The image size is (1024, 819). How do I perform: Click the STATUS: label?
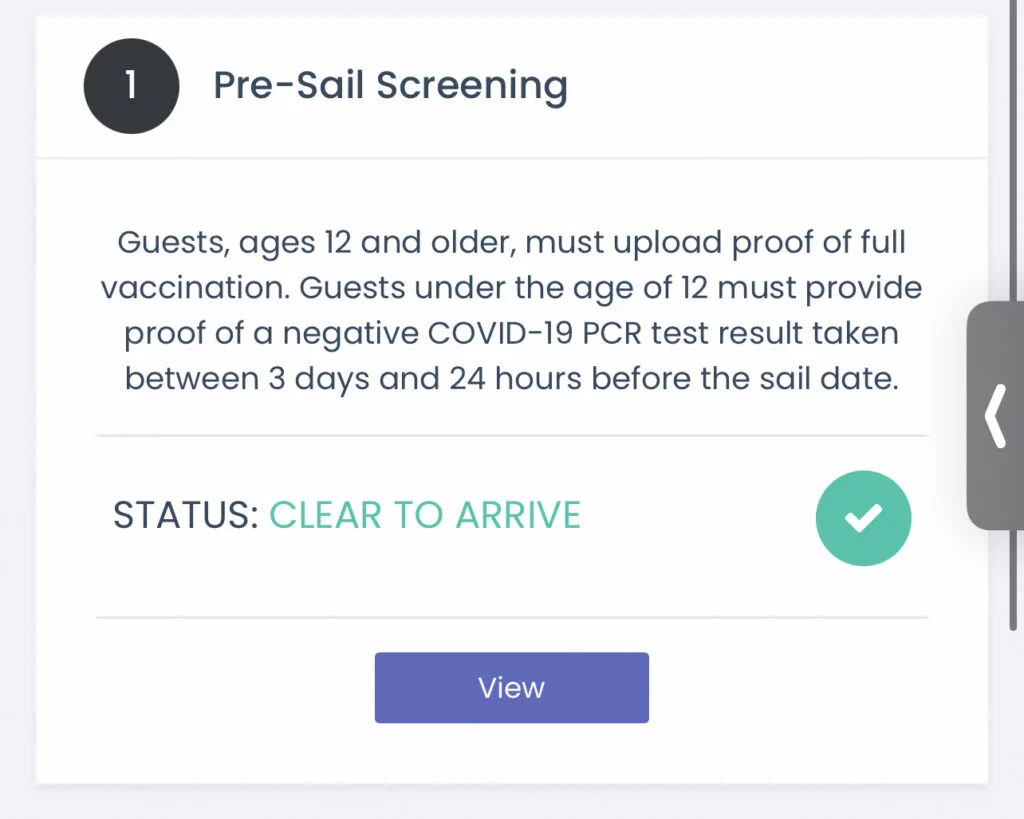coord(186,515)
